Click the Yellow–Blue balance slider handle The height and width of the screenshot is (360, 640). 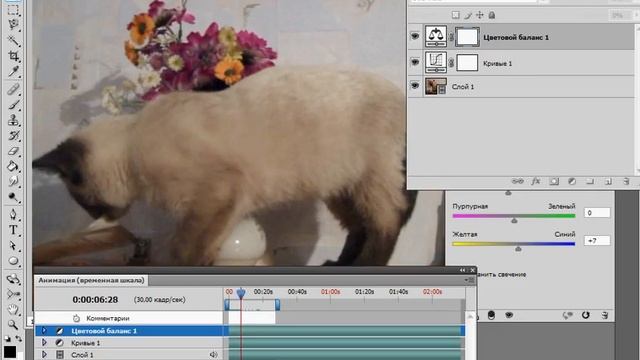pyautogui.click(x=518, y=249)
